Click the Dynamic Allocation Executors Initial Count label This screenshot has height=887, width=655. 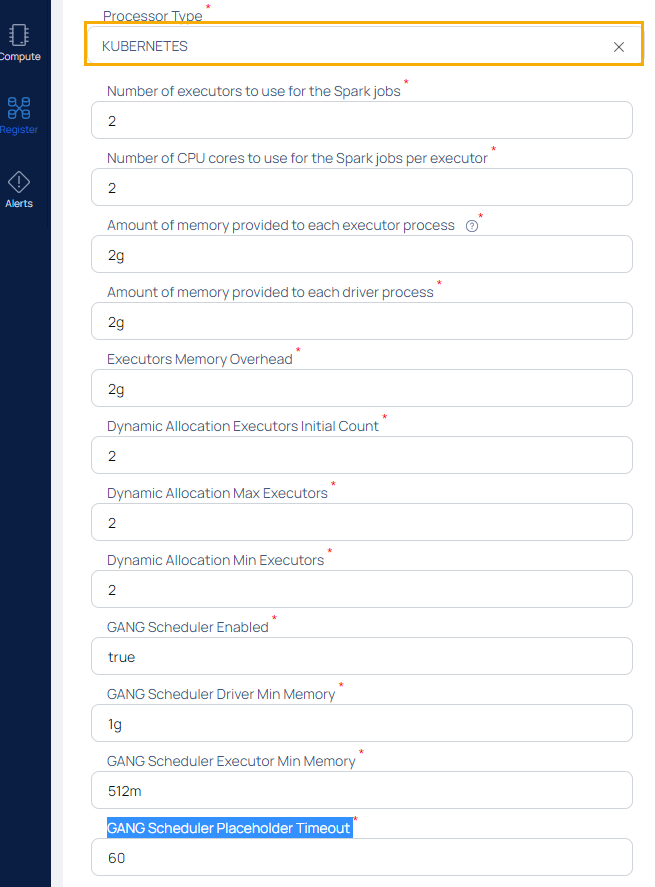pos(243,426)
